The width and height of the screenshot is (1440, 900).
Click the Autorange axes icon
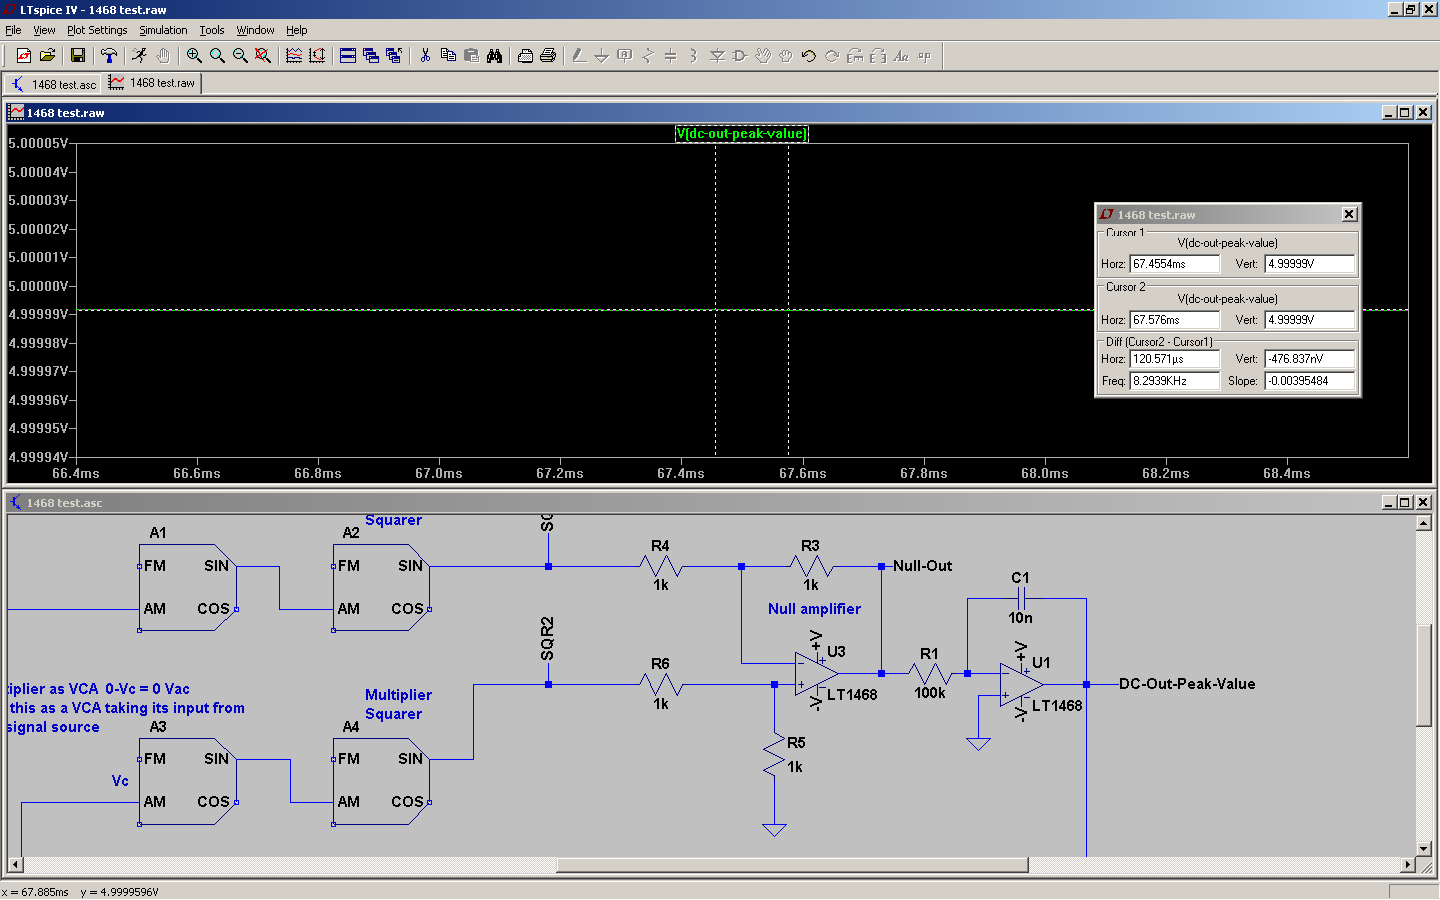pyautogui.click(x=317, y=56)
